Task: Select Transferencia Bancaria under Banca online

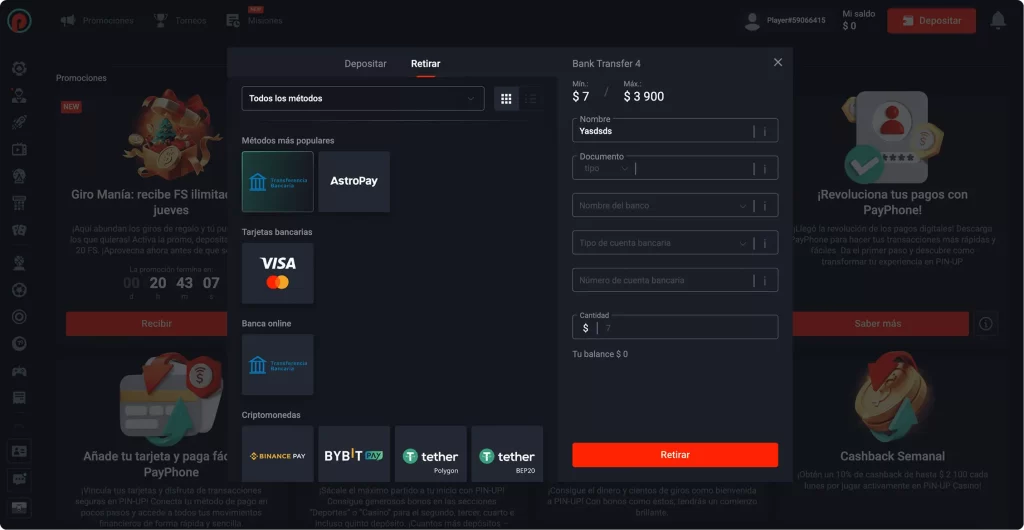Action: 277,365
